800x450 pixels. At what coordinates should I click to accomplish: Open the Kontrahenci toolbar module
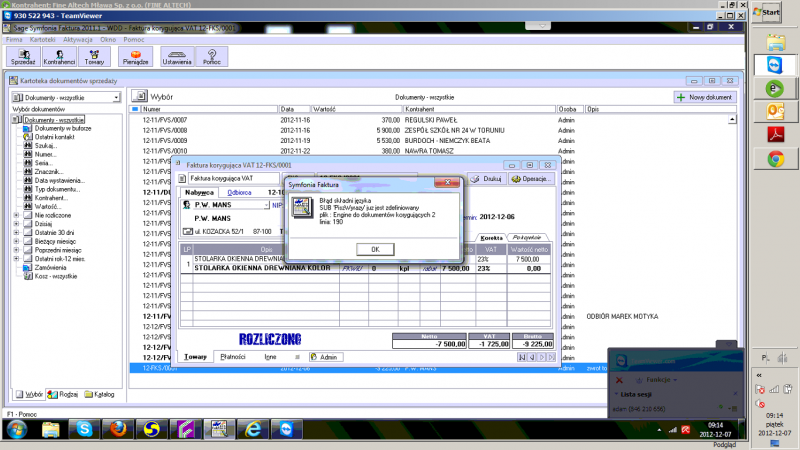[59, 57]
